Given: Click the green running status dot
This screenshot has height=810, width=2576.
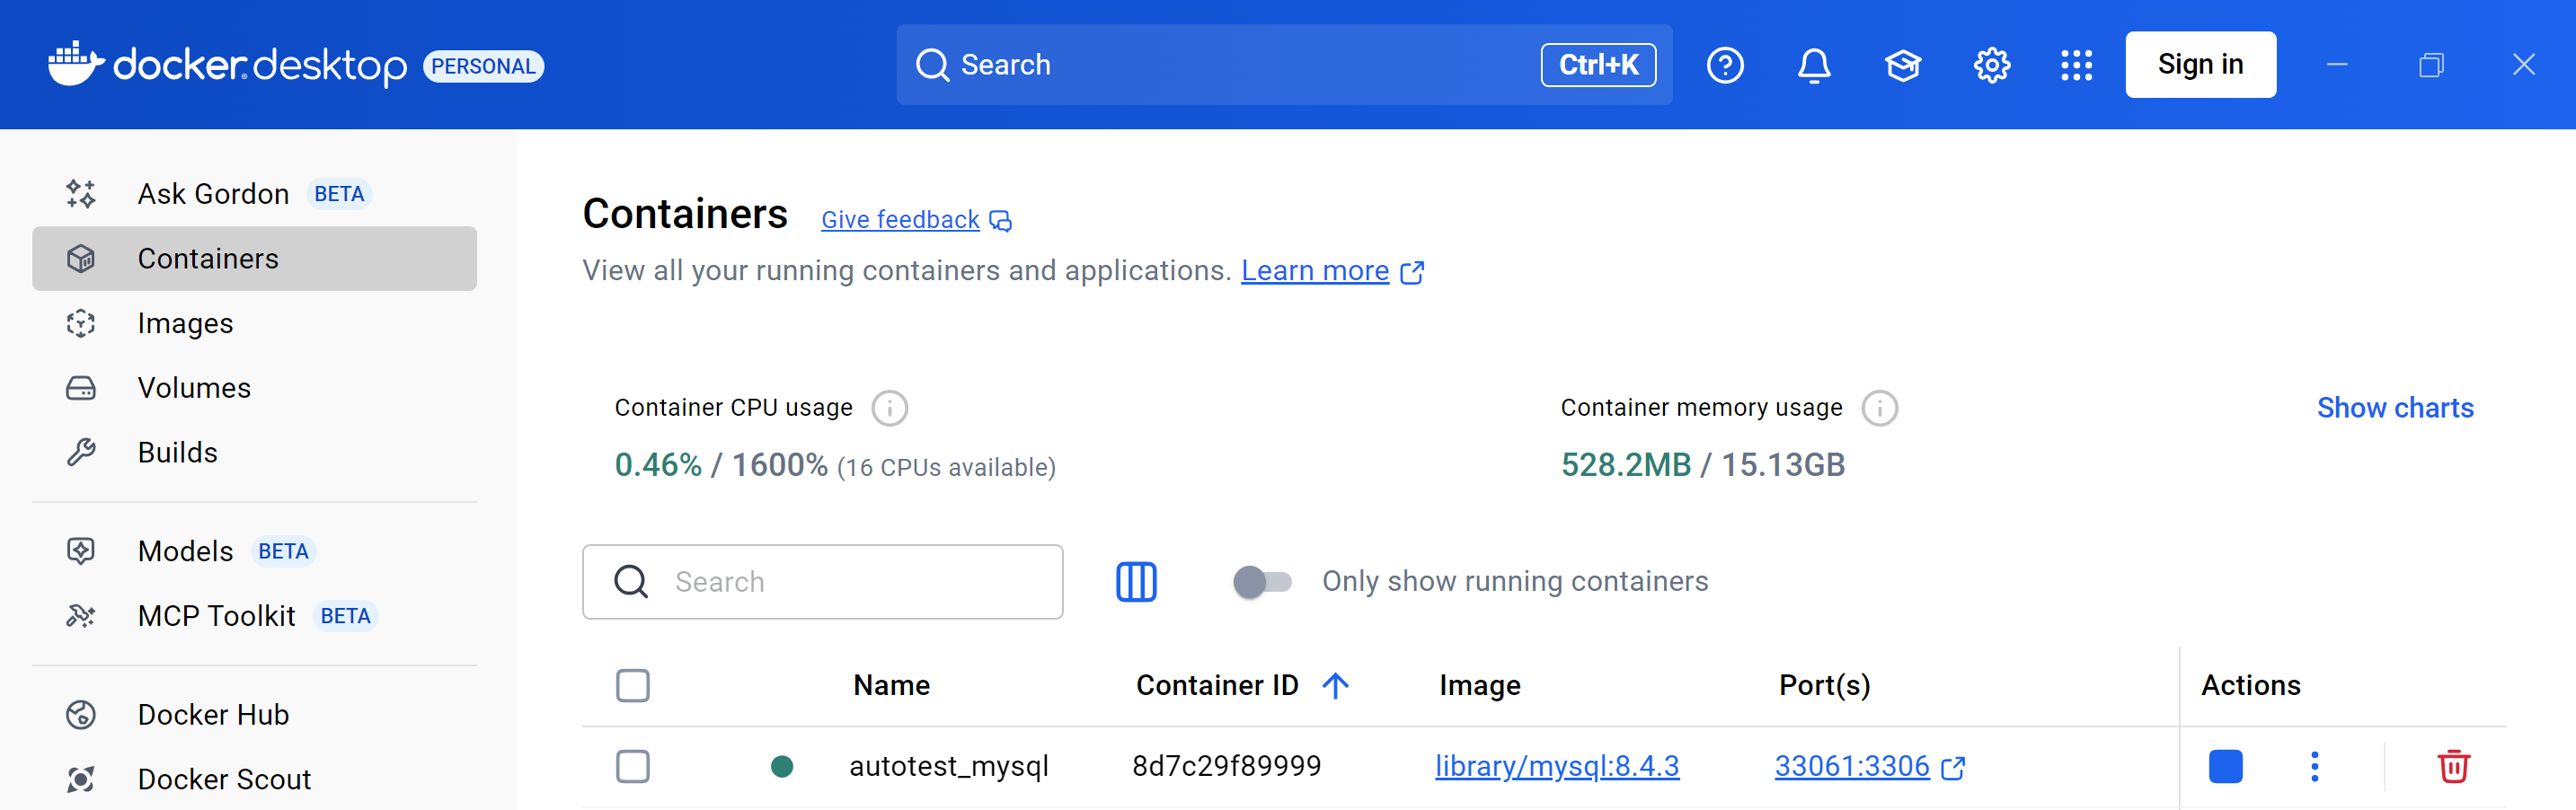Looking at the screenshot, I should 782,766.
